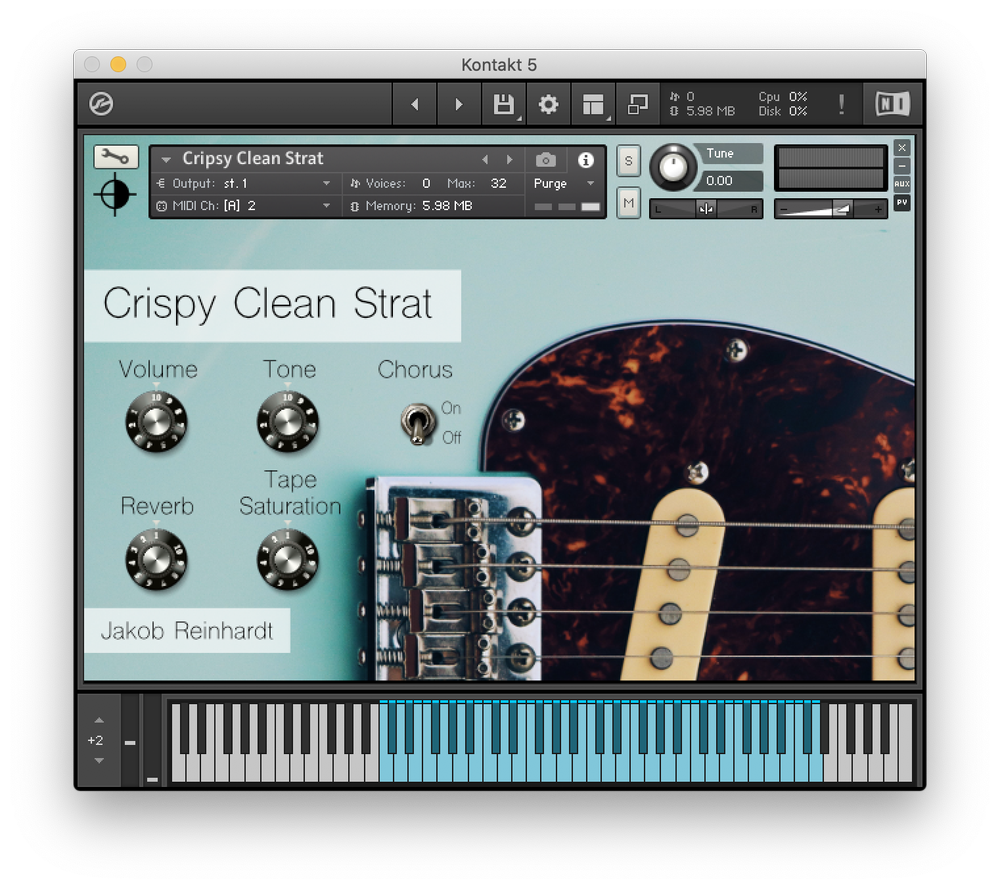Click the Kontakt logo icon in the toolbar
The height and width of the screenshot is (888, 1000).
point(101,103)
